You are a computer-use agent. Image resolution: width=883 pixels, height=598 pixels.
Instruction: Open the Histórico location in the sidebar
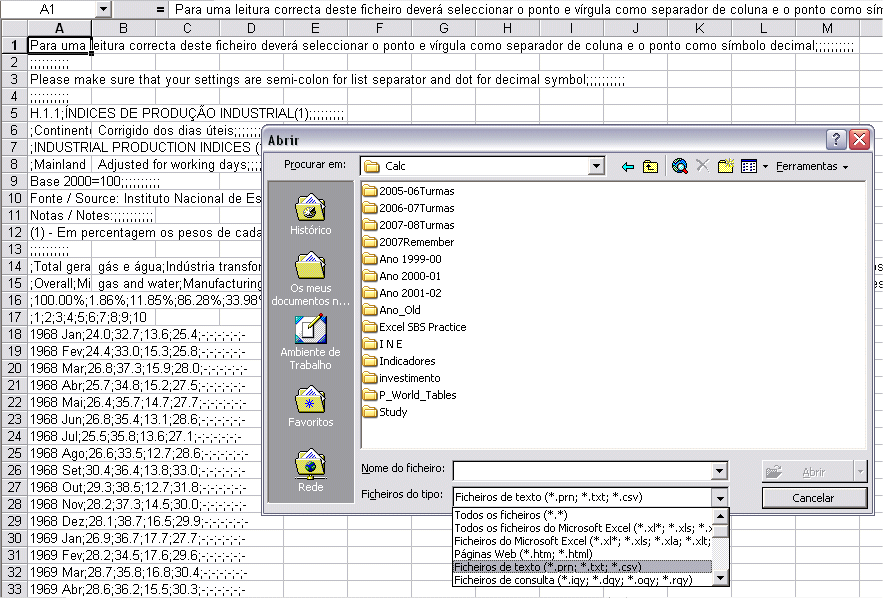point(310,215)
